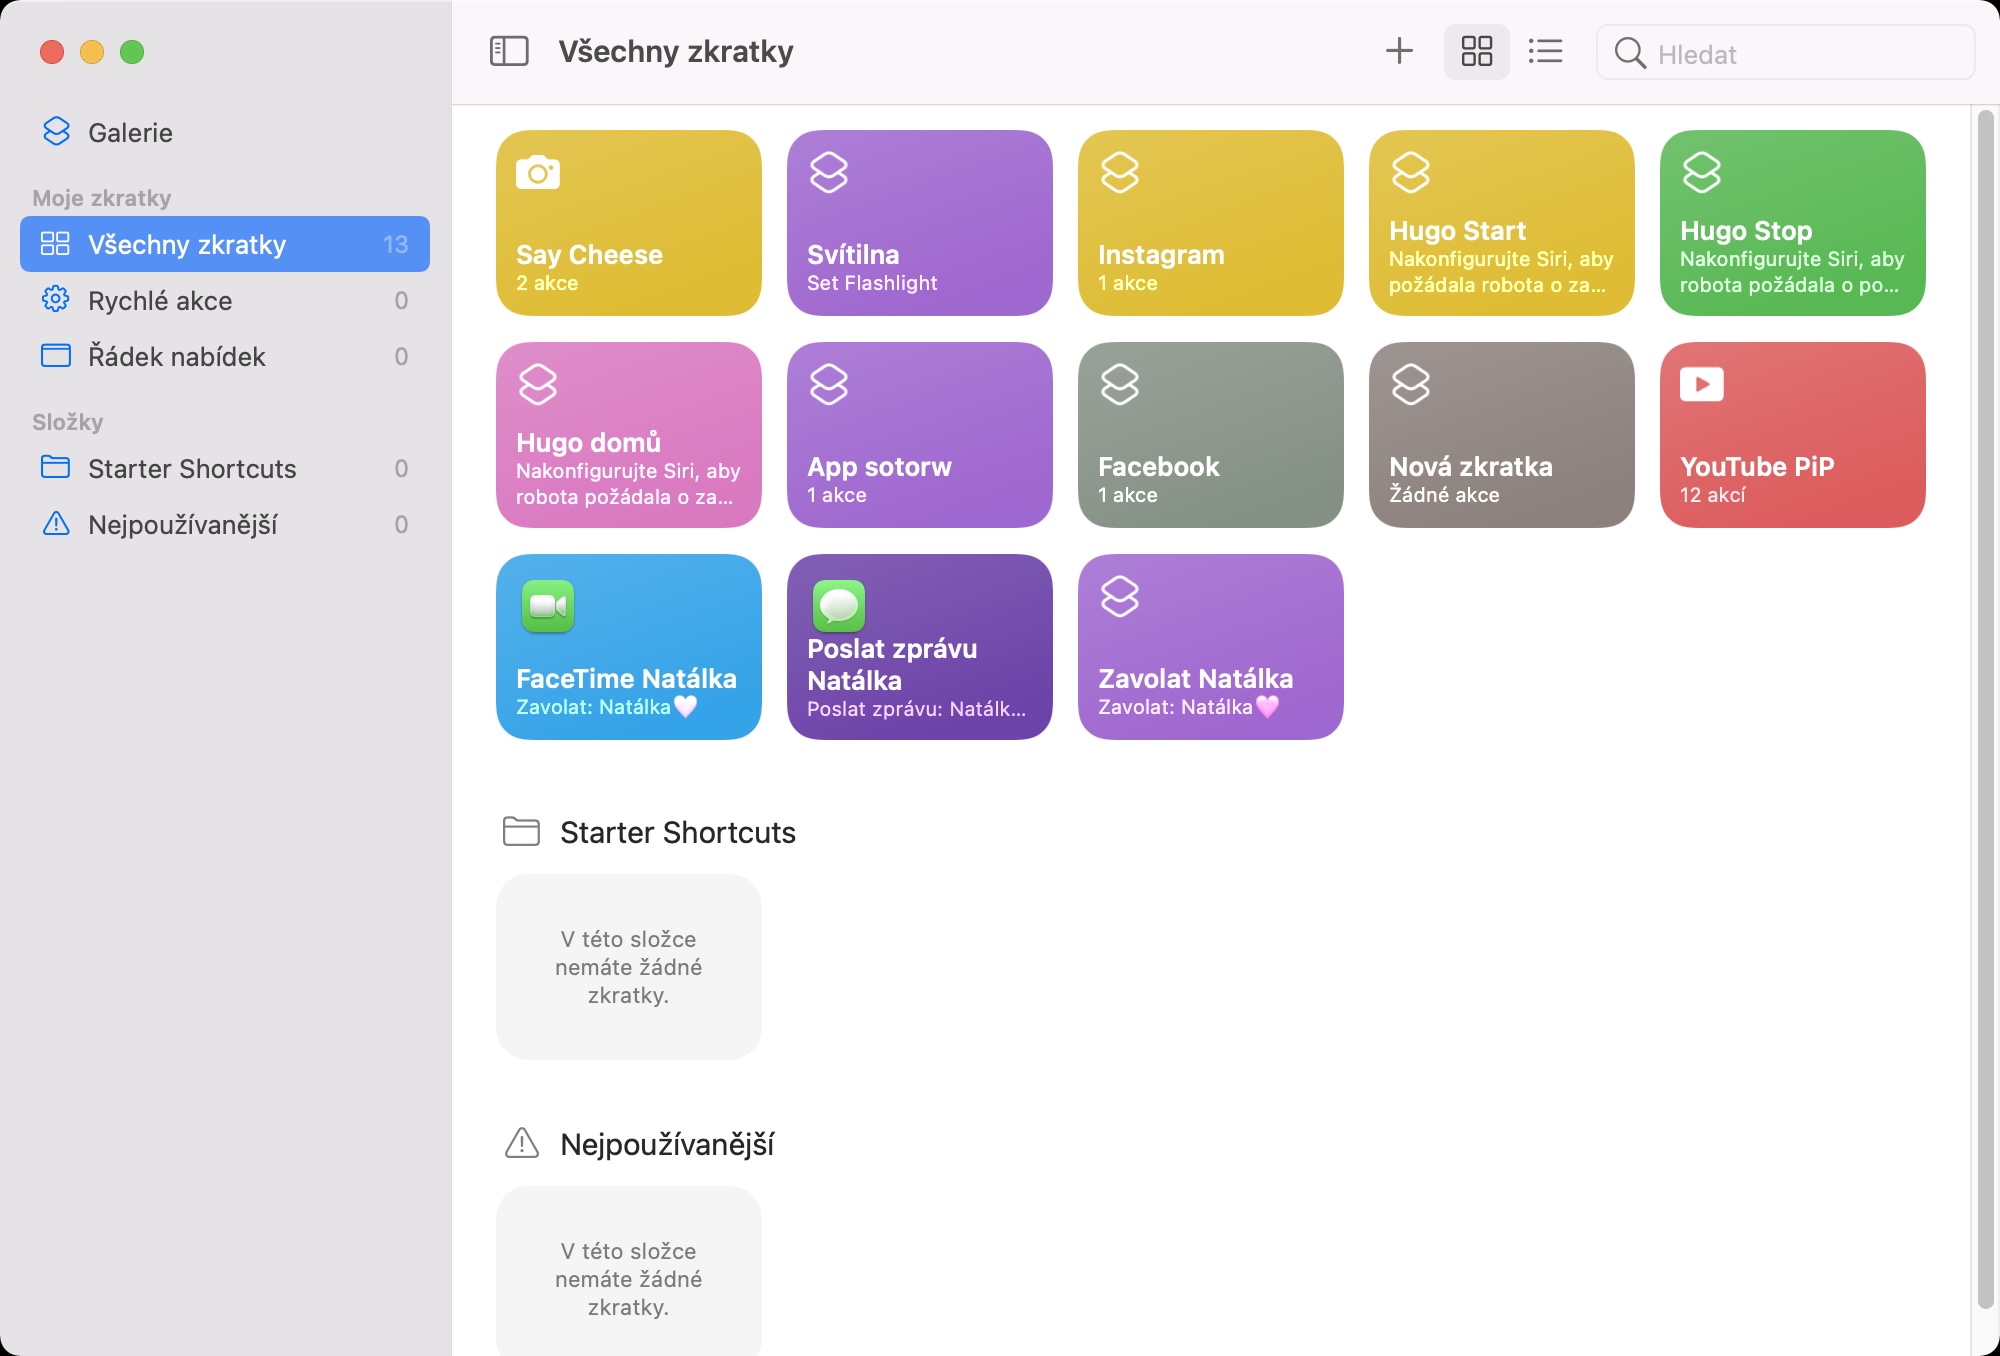This screenshot has width=2000, height=1356.
Task: Select the Nová zkratka tile
Action: pos(1501,435)
